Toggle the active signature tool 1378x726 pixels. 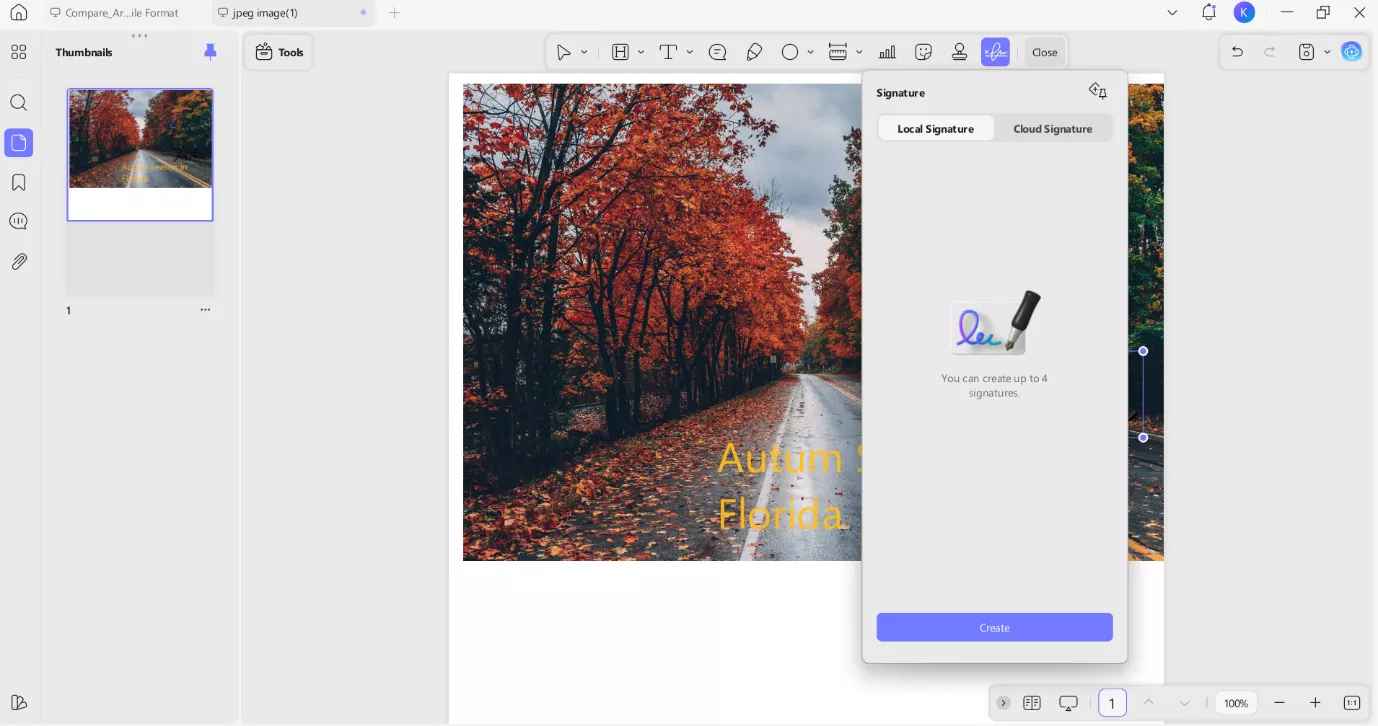coord(995,52)
